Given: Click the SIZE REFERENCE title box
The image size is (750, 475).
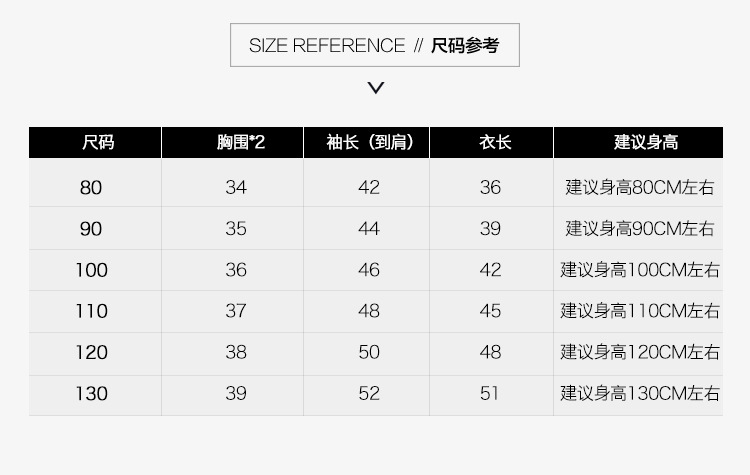Looking at the screenshot, I should point(375,45).
